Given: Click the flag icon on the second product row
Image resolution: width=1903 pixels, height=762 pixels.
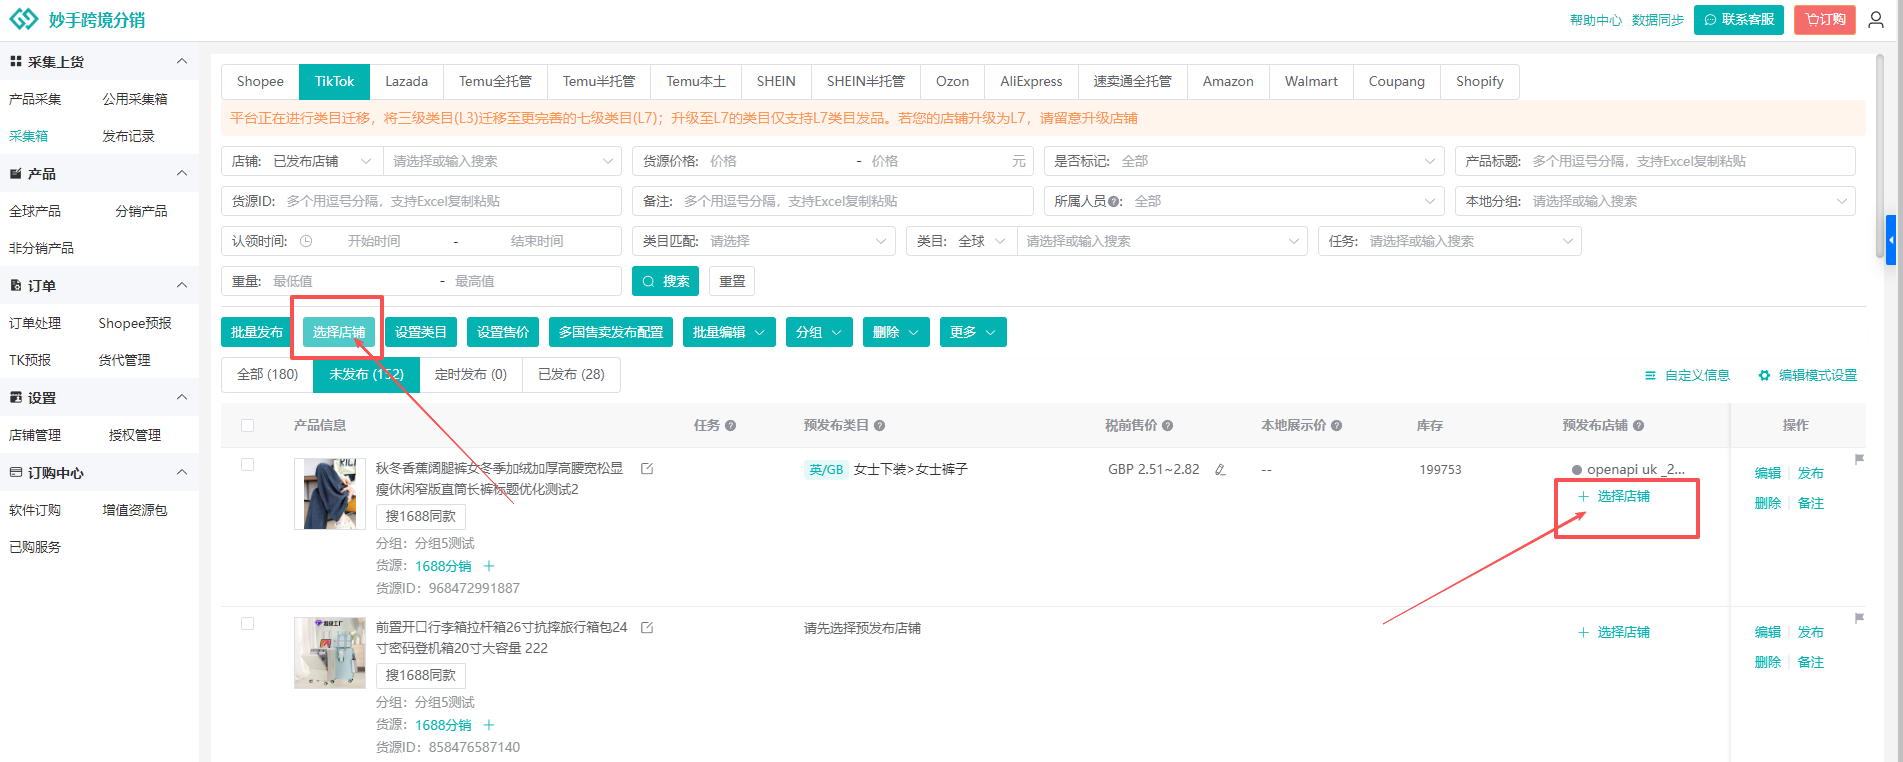Looking at the screenshot, I should pos(1859,618).
